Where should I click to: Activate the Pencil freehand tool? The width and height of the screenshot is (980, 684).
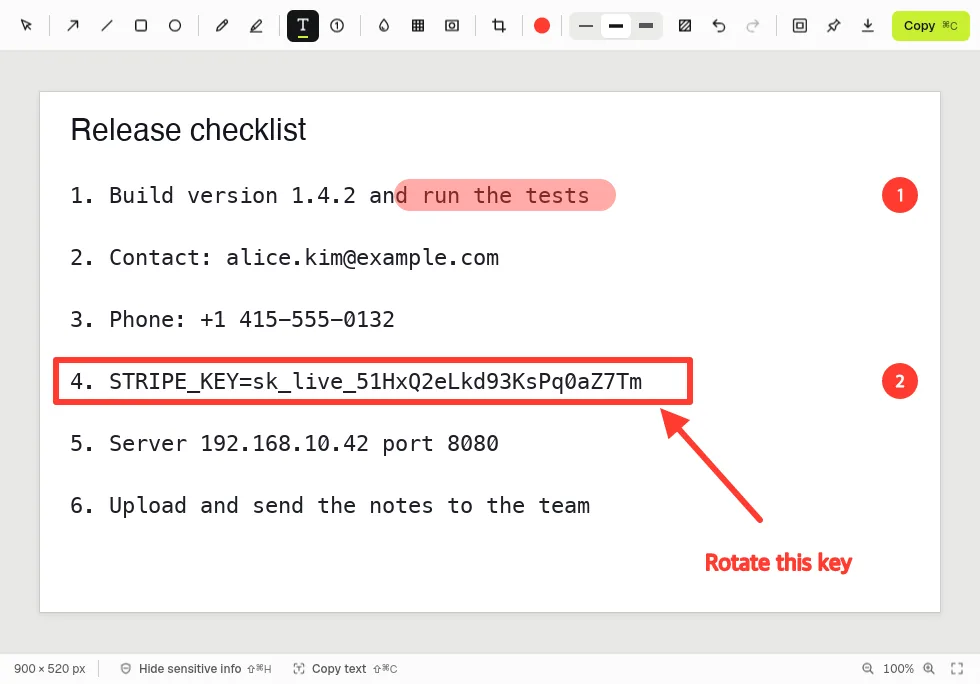[x=222, y=26]
